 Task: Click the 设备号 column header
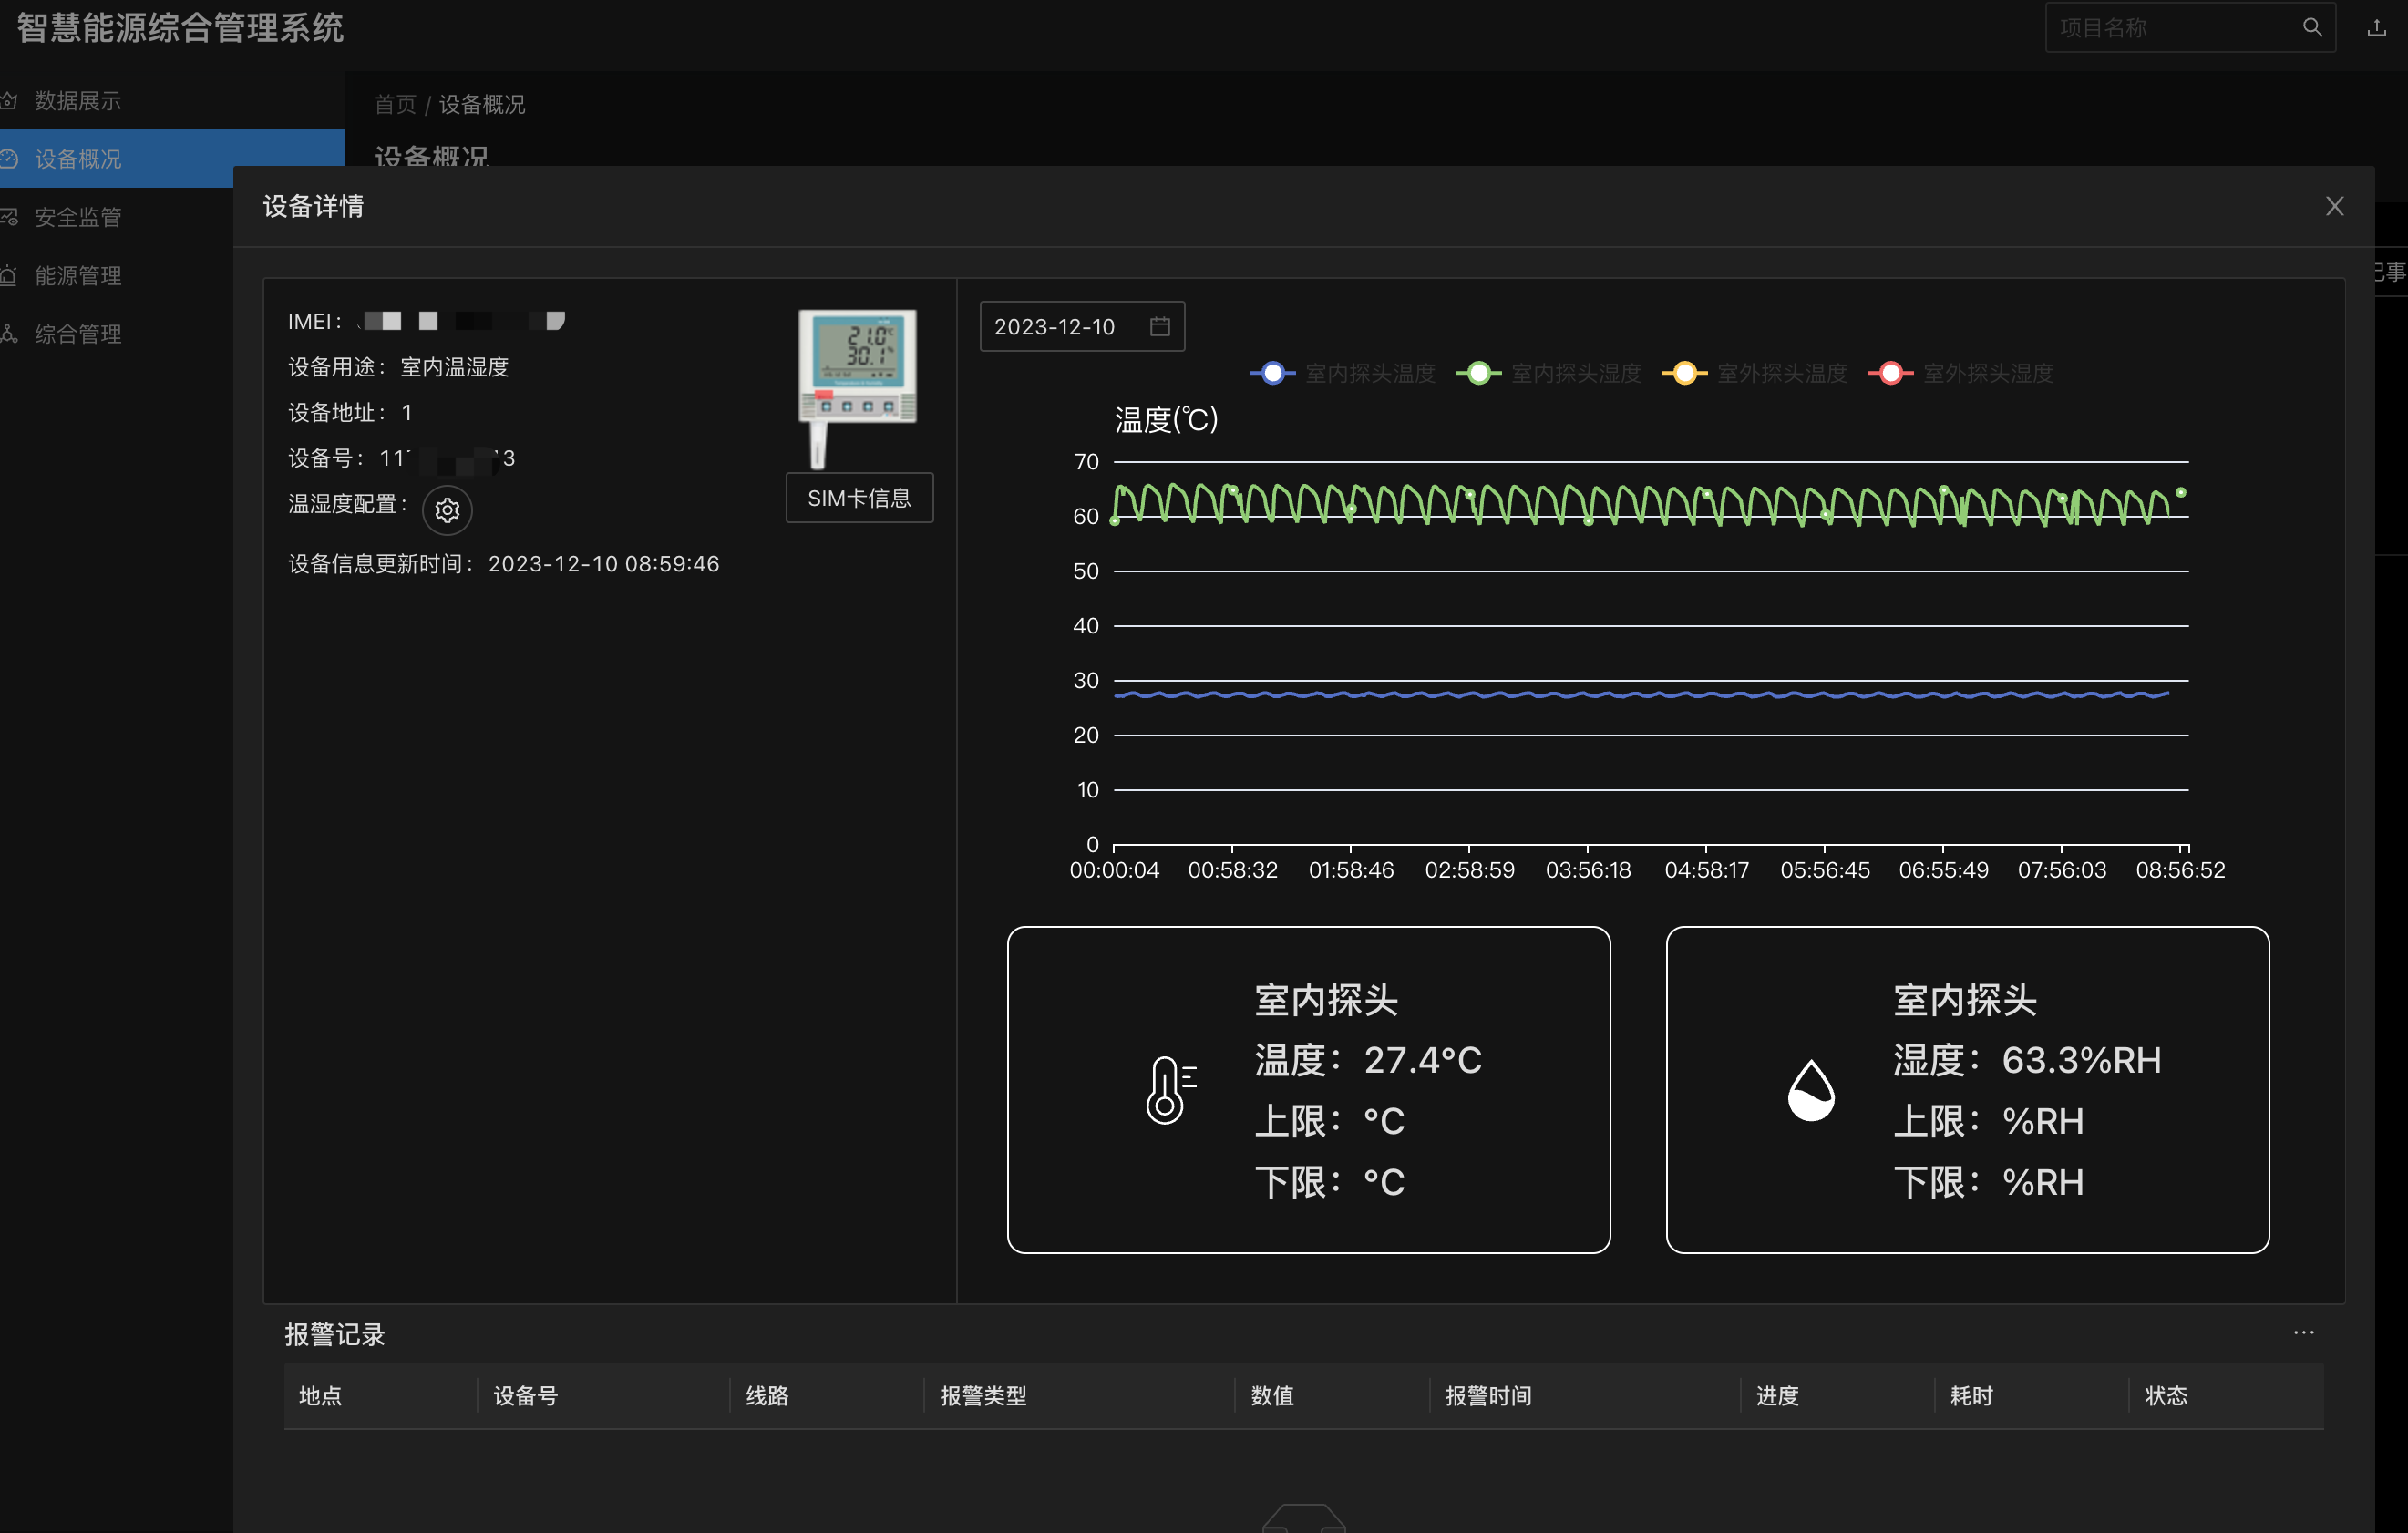pyautogui.click(x=526, y=1396)
